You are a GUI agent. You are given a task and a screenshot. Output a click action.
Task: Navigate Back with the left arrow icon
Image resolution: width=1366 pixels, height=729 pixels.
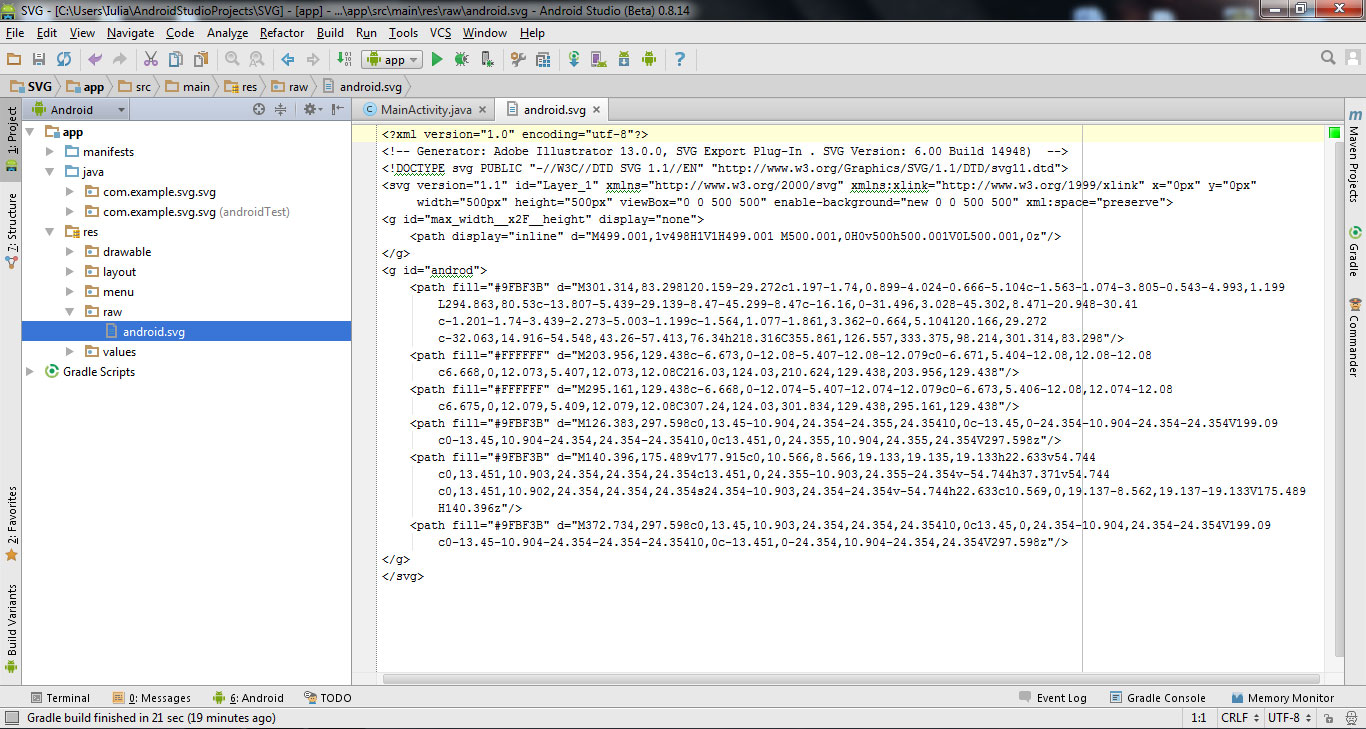pos(288,60)
